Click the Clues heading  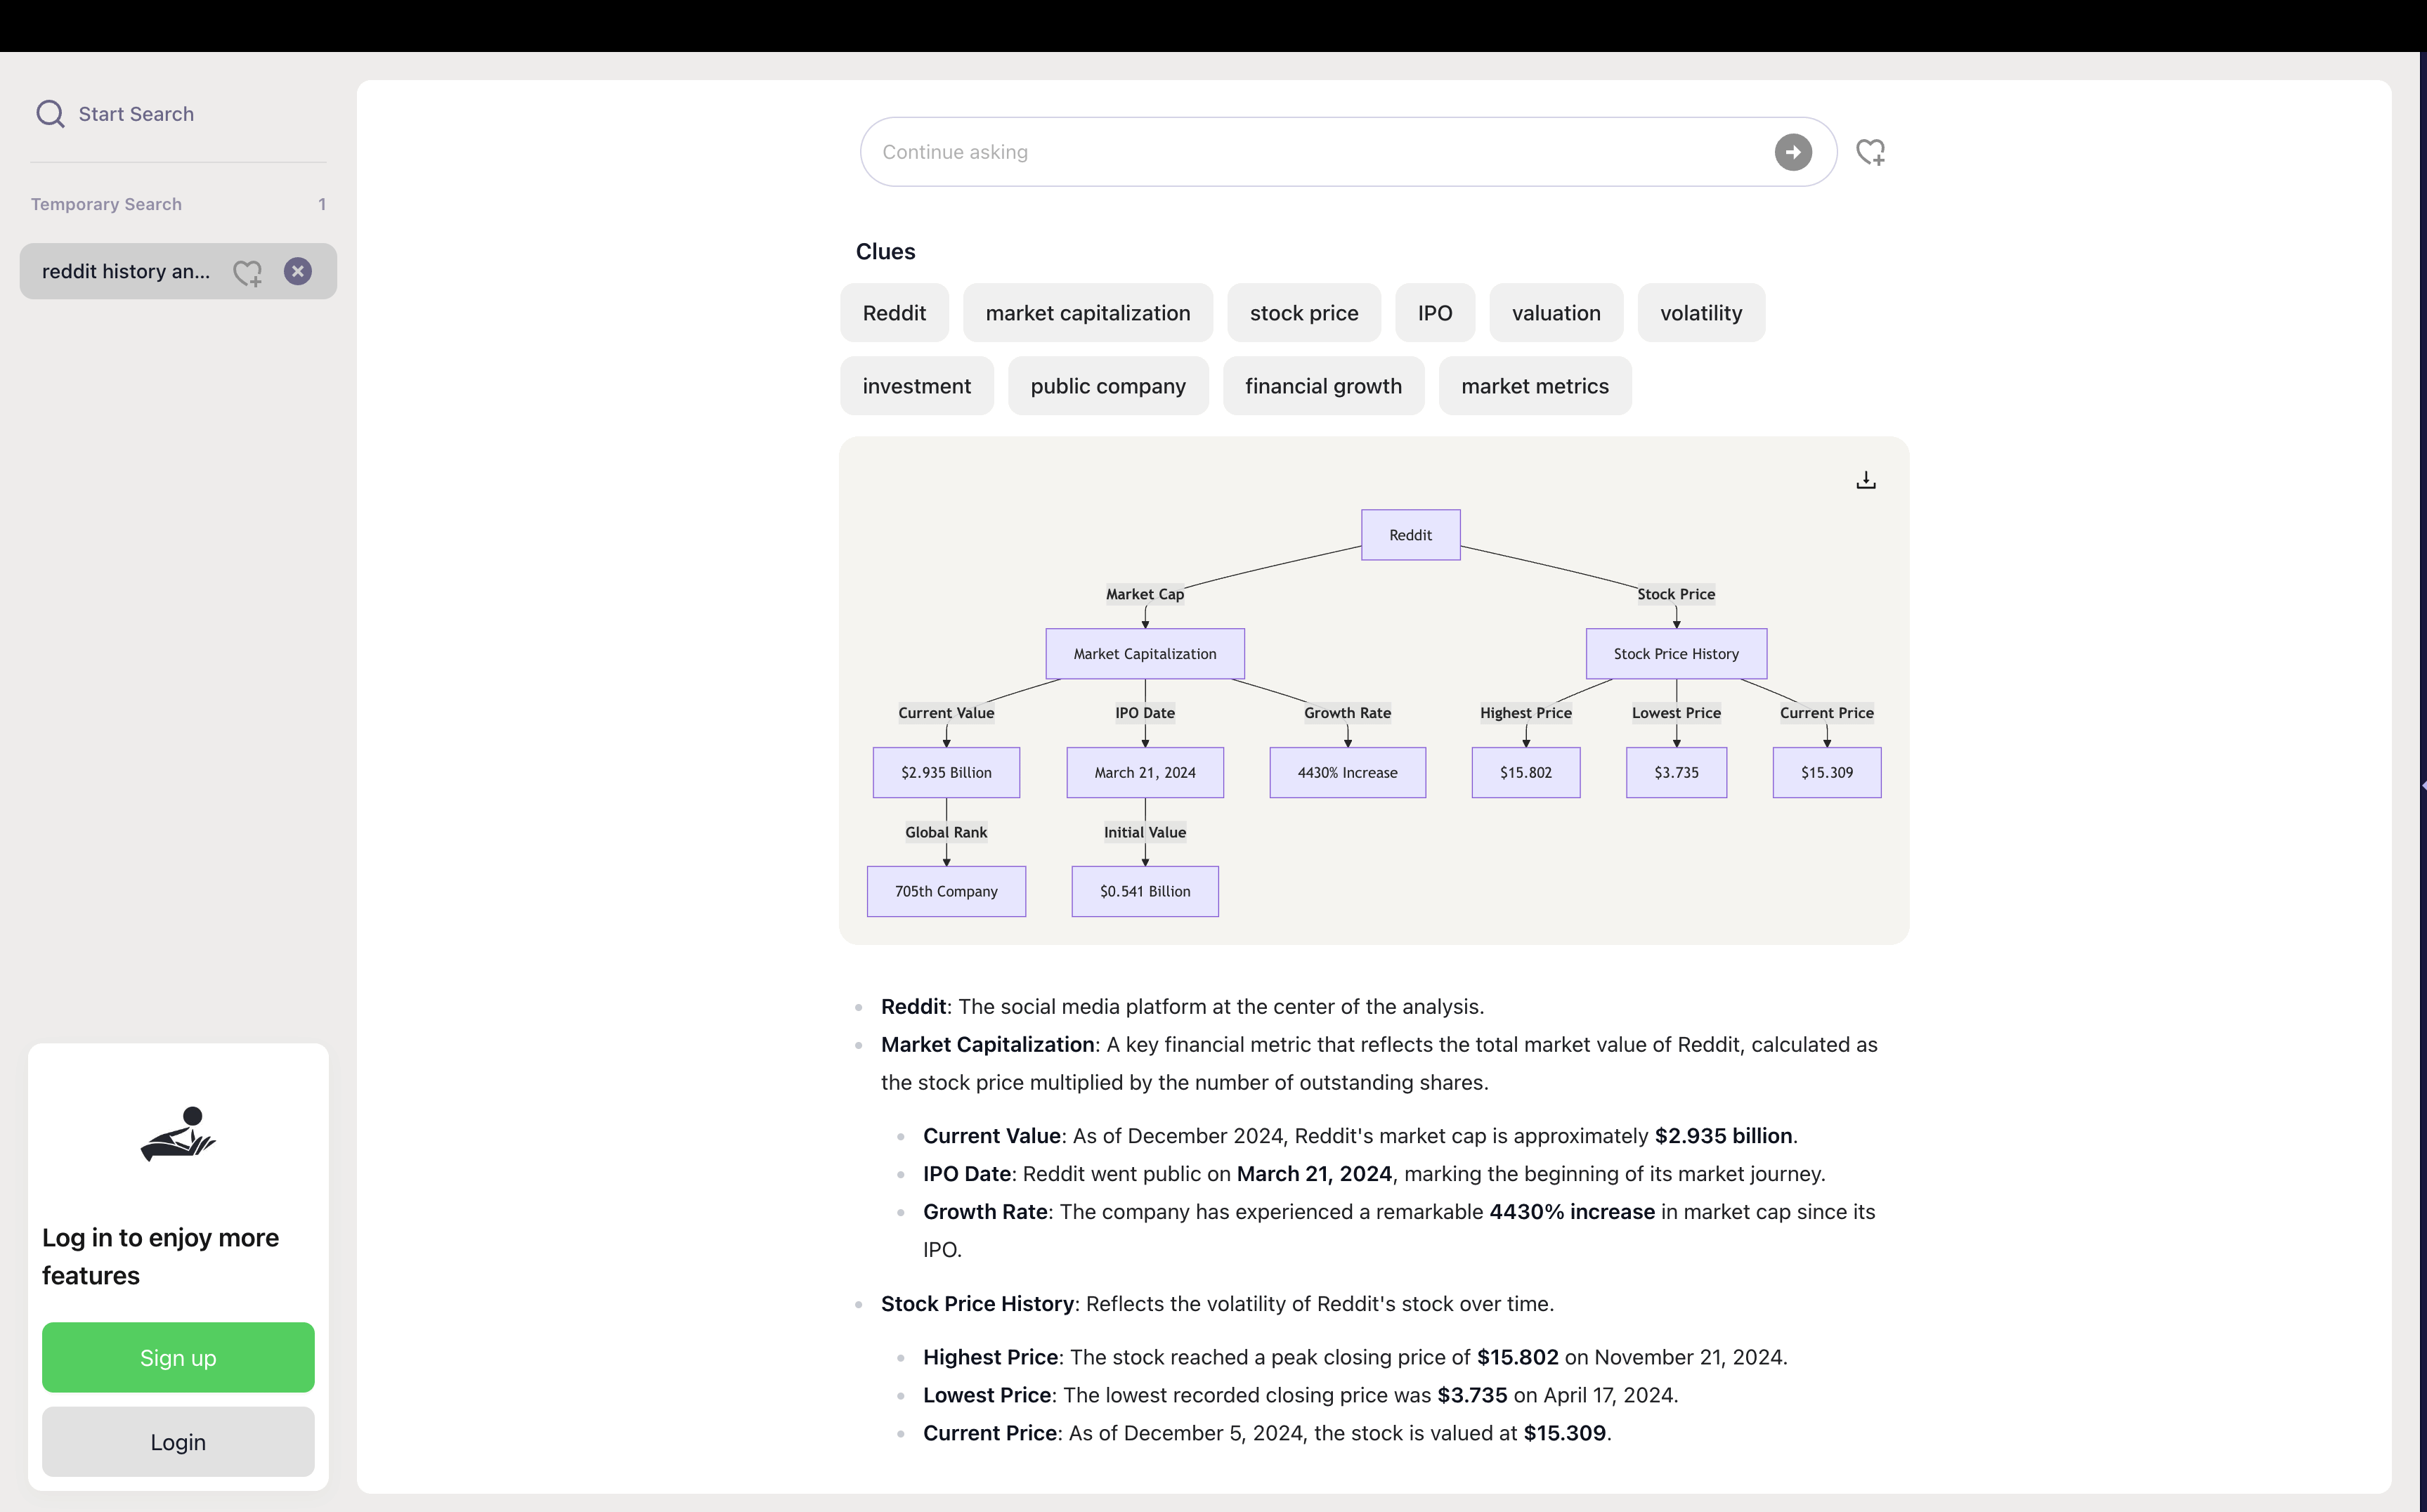click(885, 252)
